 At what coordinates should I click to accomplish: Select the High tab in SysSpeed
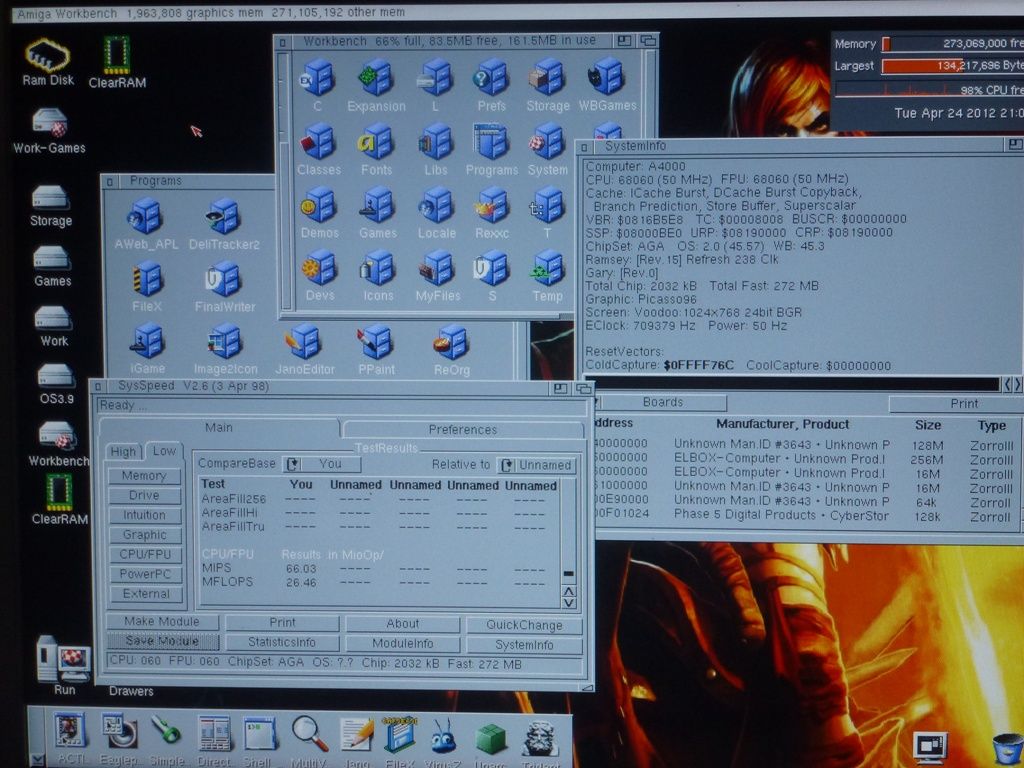coord(123,452)
